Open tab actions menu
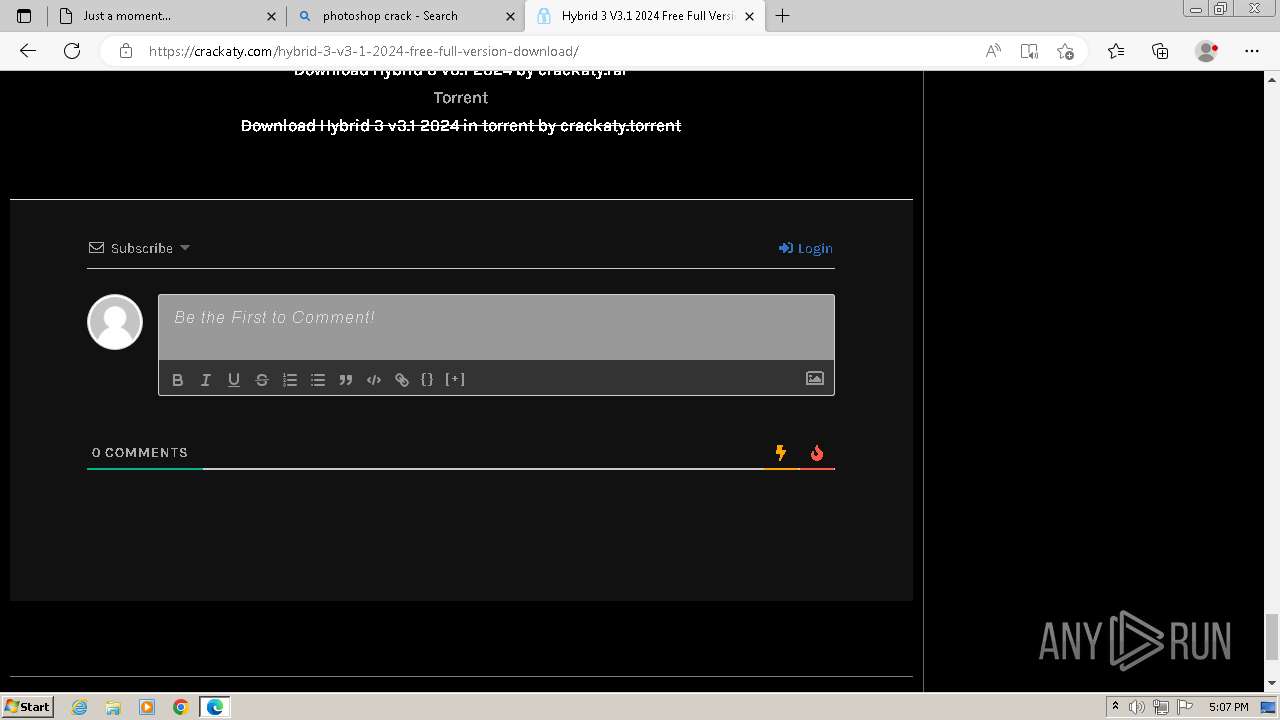The image size is (1280, 720). [x=24, y=16]
